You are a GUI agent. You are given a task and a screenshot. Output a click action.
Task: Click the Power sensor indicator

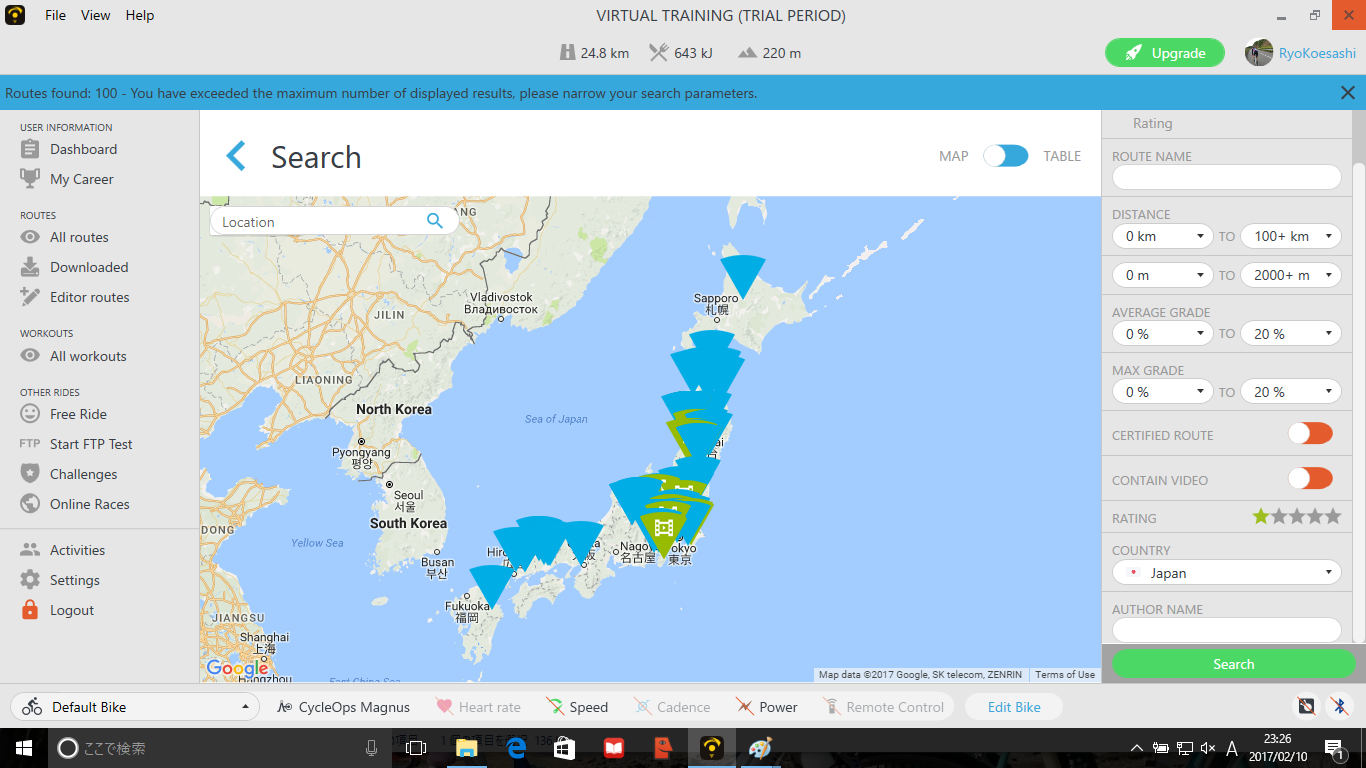point(766,707)
